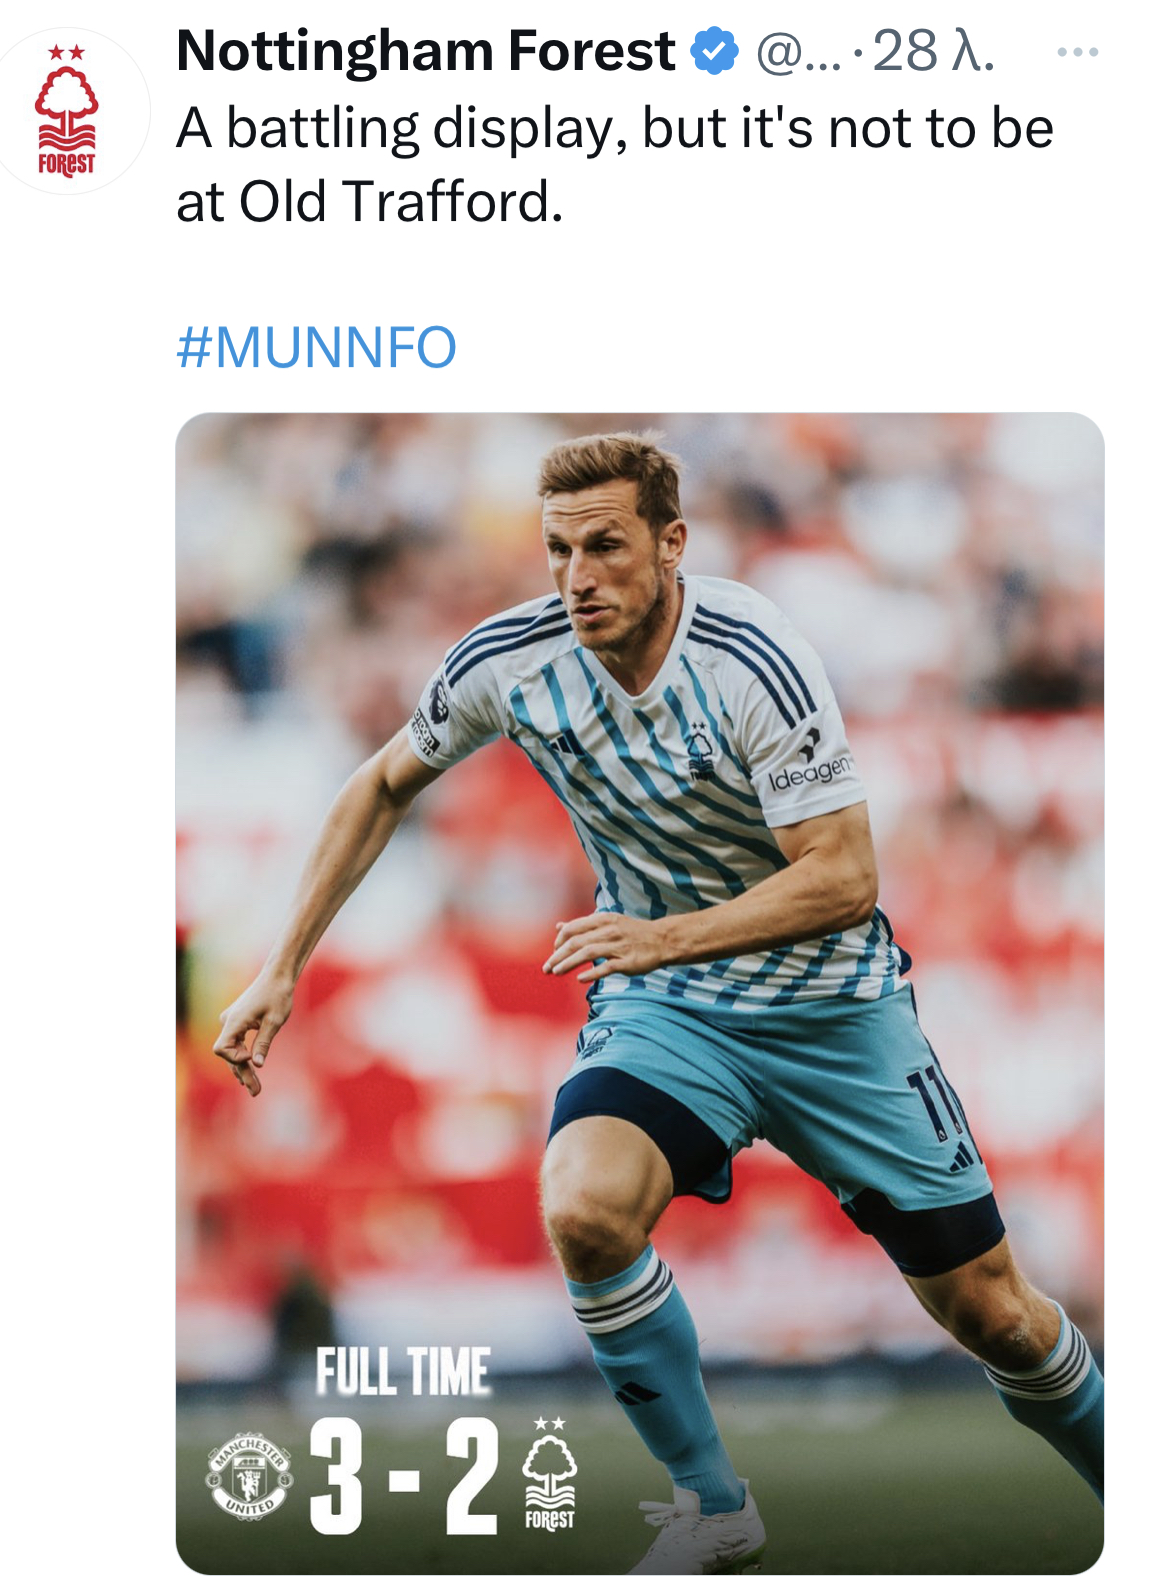The width and height of the screenshot is (1165, 1595).
Task: Open the three-dot more options menu
Action: 1078,51
